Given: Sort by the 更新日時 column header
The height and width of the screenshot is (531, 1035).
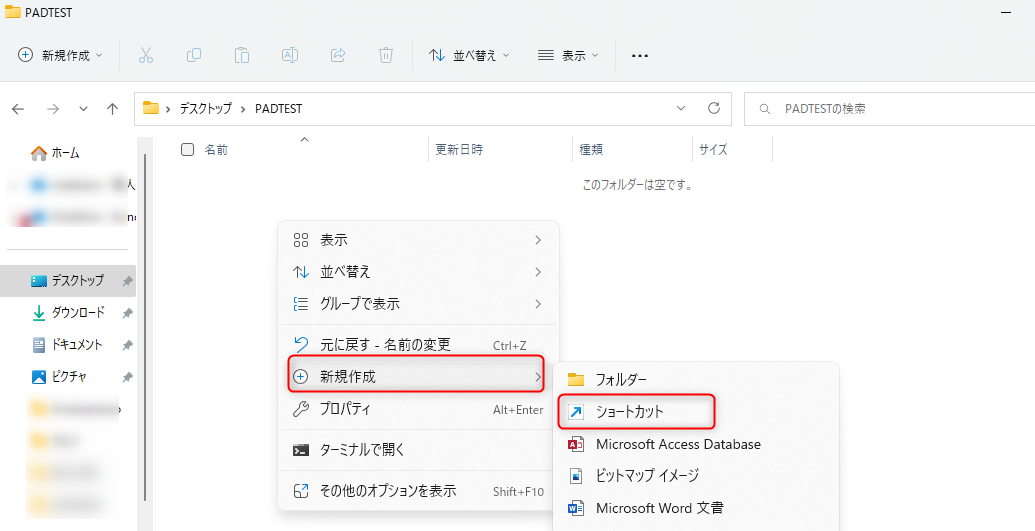Looking at the screenshot, I should (x=459, y=150).
